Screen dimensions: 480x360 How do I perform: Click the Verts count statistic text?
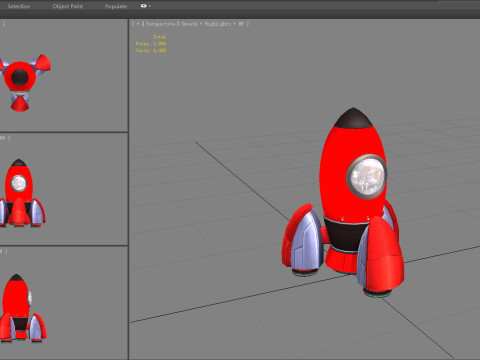(x=151, y=51)
